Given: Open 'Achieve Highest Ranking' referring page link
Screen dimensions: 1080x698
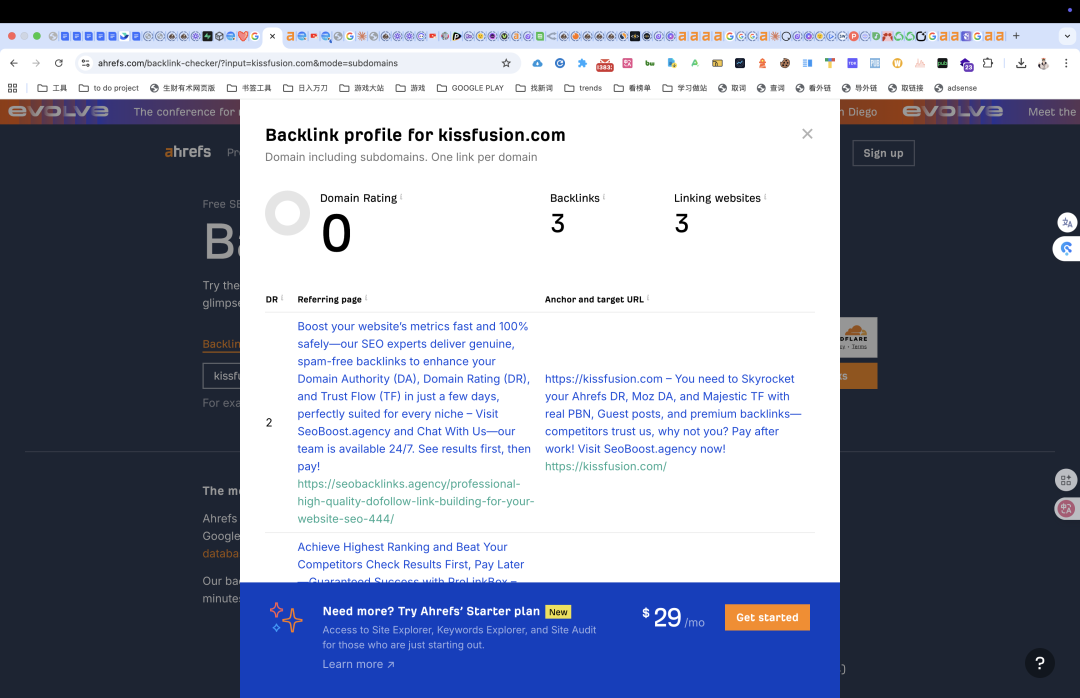Looking at the screenshot, I should [x=411, y=562].
